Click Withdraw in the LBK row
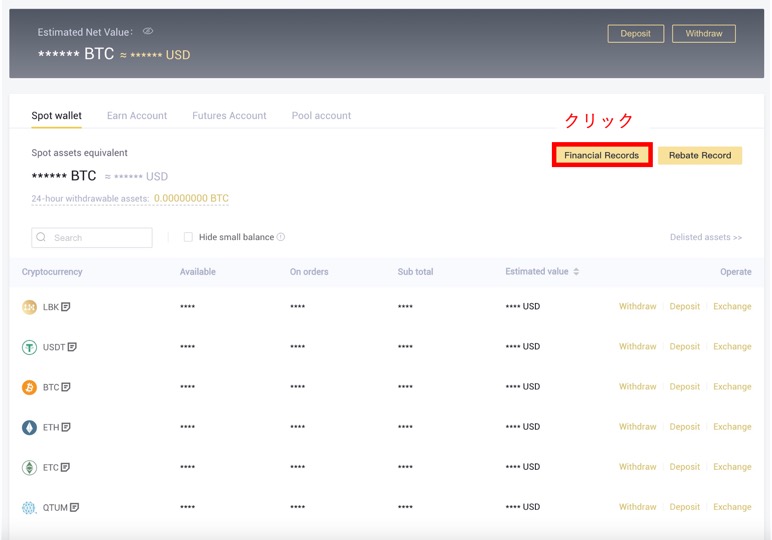Viewport: 772px width, 540px height. pos(638,306)
